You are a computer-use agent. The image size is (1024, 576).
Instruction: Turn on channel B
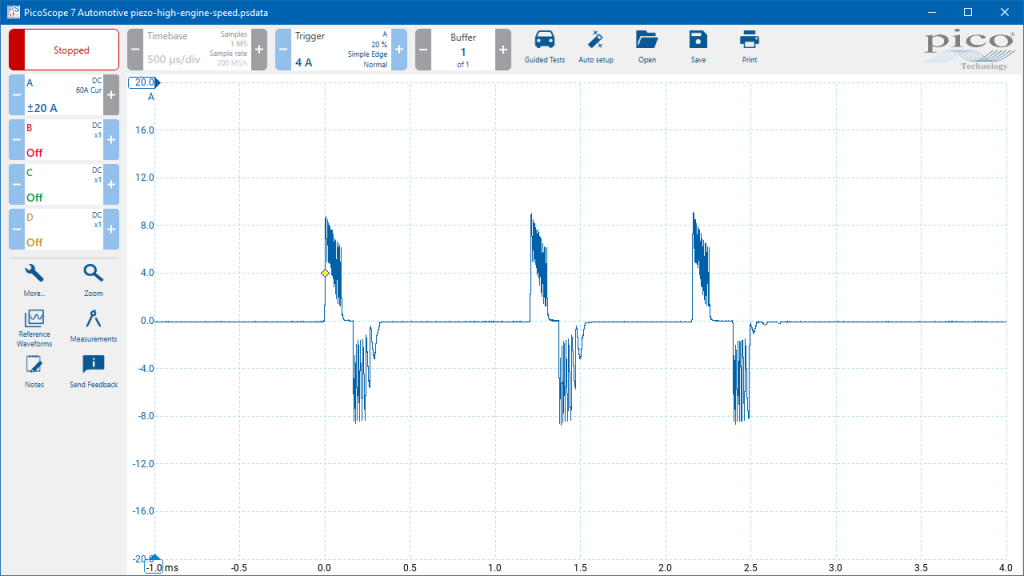(64, 140)
